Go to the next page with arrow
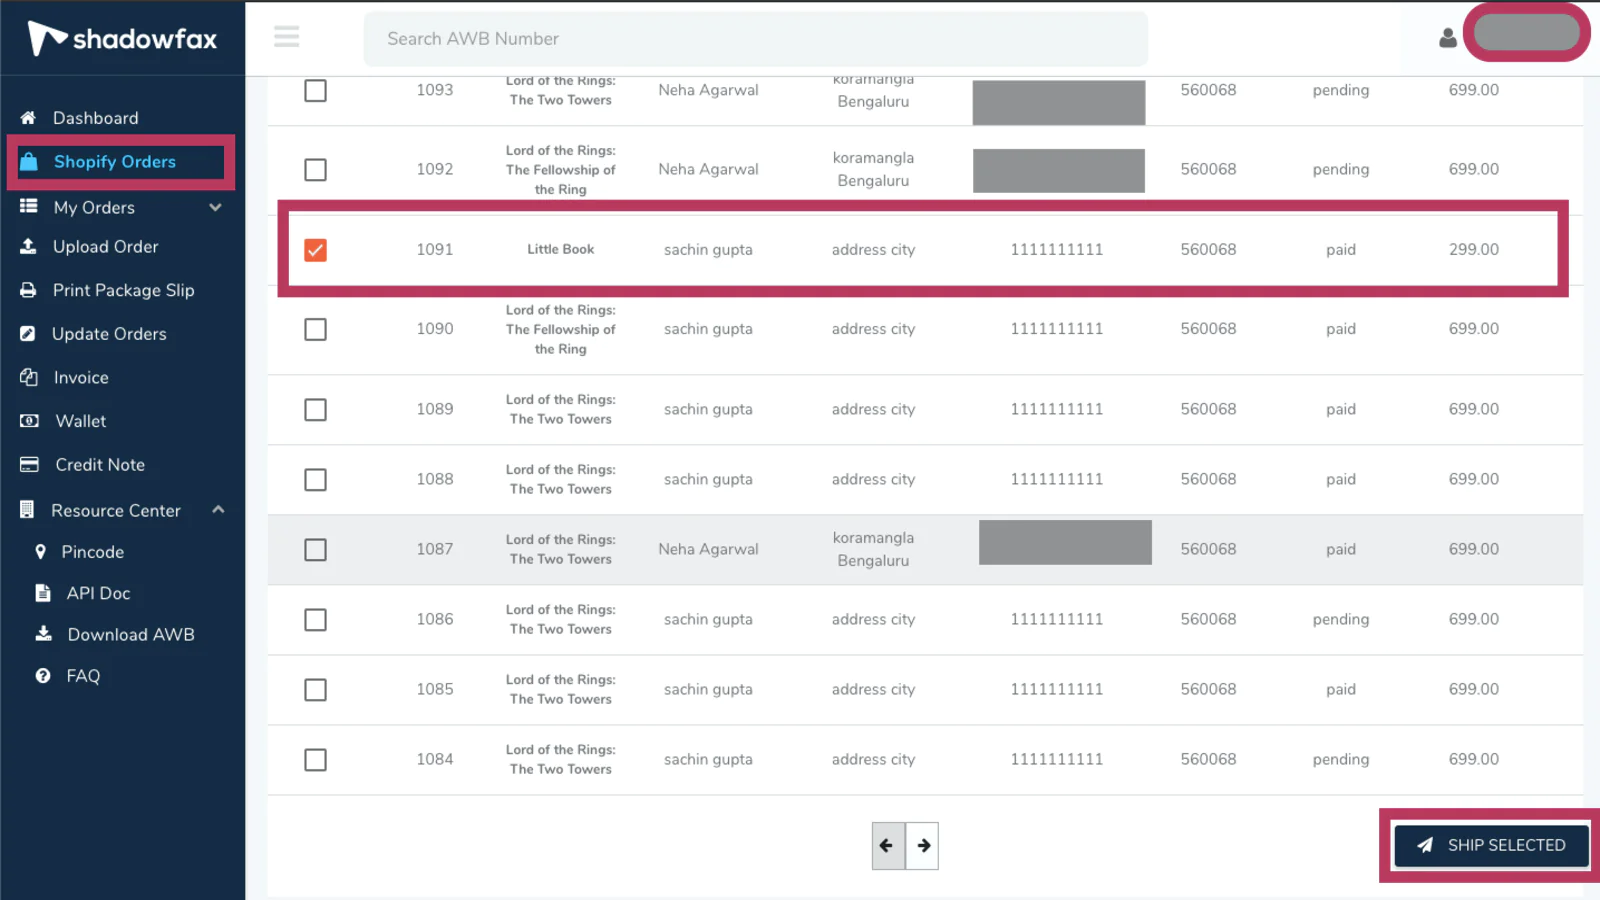This screenshot has width=1600, height=900. point(922,845)
